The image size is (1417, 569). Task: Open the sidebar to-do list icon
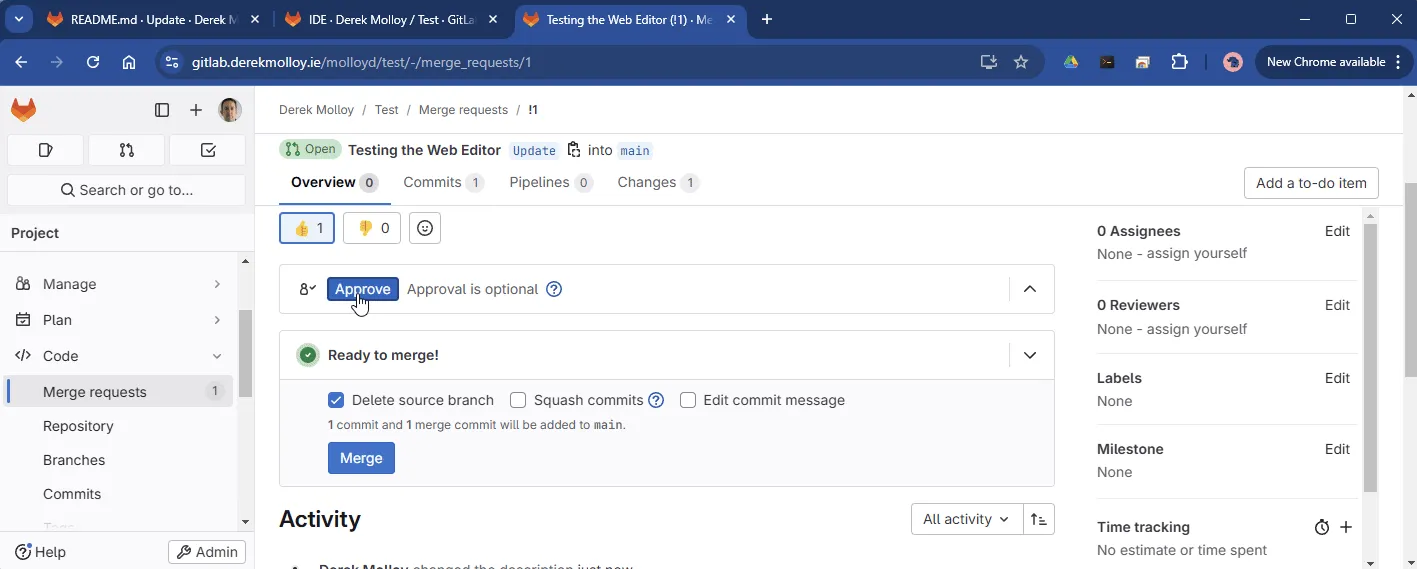coord(208,150)
